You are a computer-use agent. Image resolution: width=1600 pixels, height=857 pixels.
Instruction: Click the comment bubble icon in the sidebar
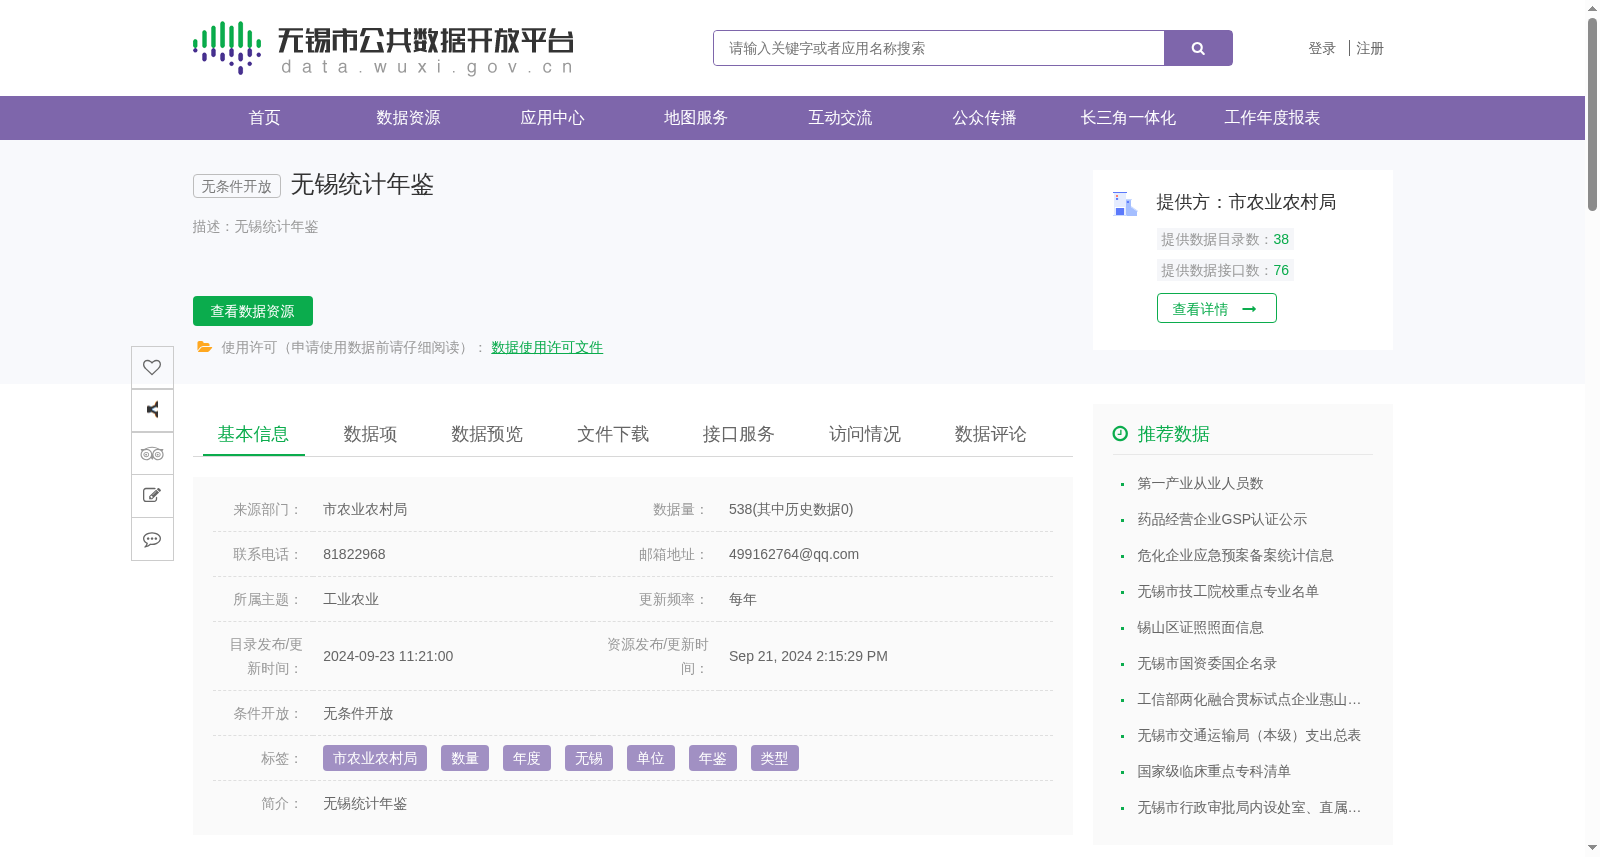tap(152, 539)
